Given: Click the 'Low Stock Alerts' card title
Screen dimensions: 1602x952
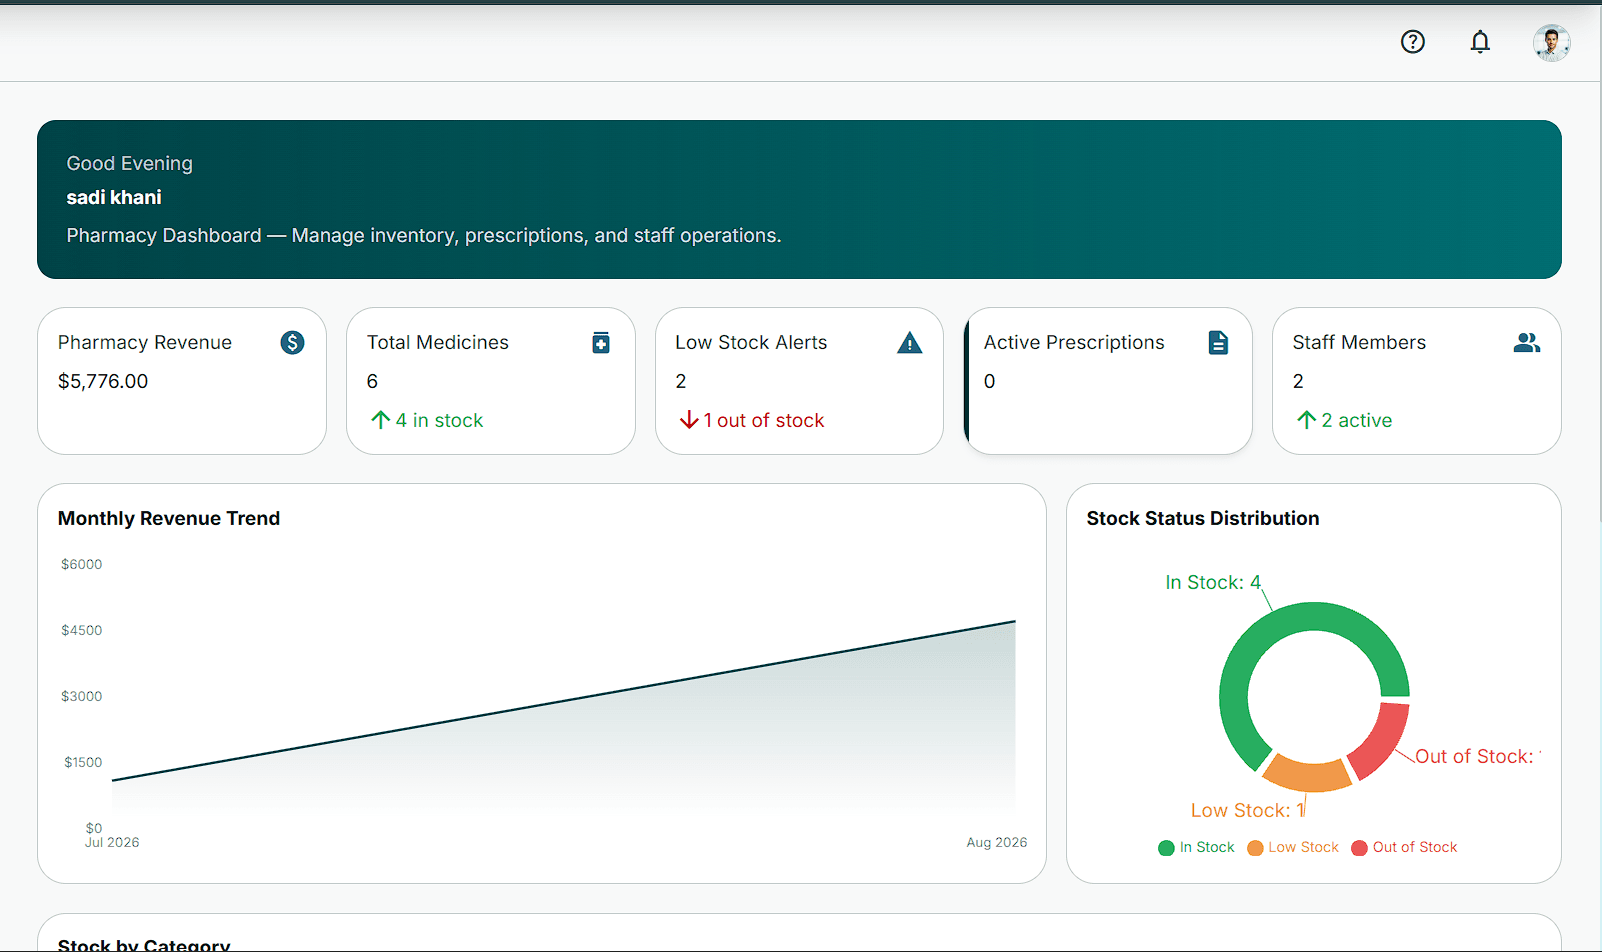Looking at the screenshot, I should 751,343.
